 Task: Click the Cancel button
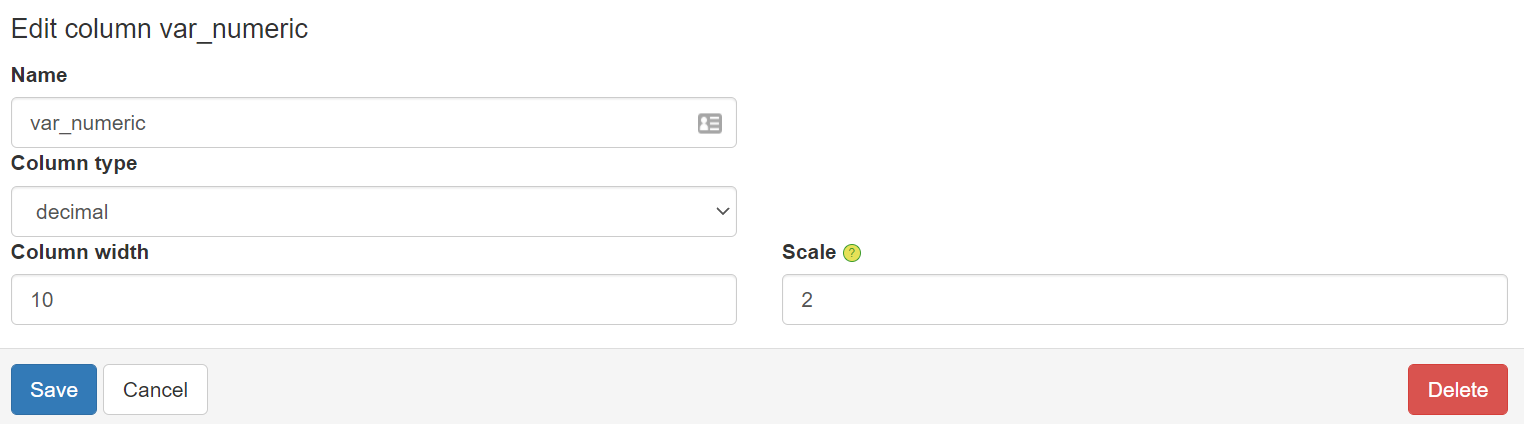coord(155,389)
